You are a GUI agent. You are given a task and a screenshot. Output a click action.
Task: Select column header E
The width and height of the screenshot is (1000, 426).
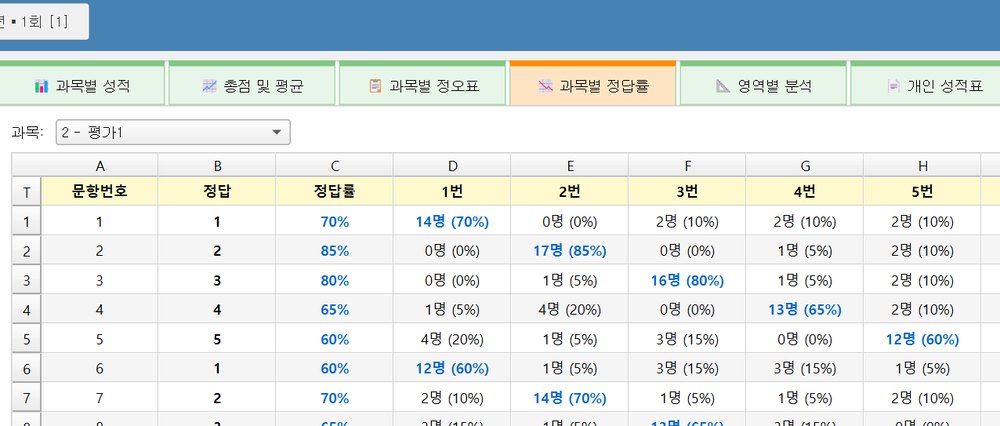point(570,166)
